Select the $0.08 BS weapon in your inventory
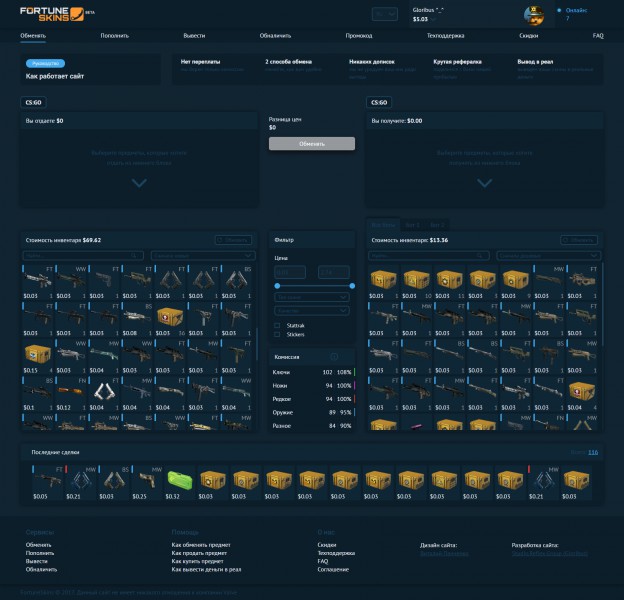The image size is (624, 600). (x=137, y=319)
